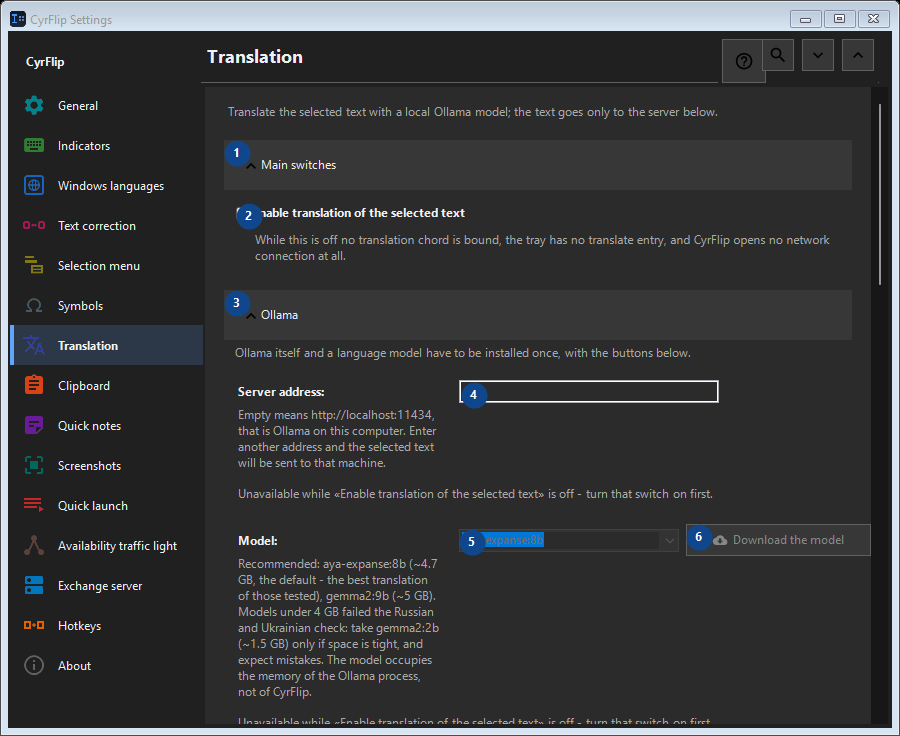The width and height of the screenshot is (900, 736).
Task: Click the Screenshots capture icon
Action: coord(34,465)
